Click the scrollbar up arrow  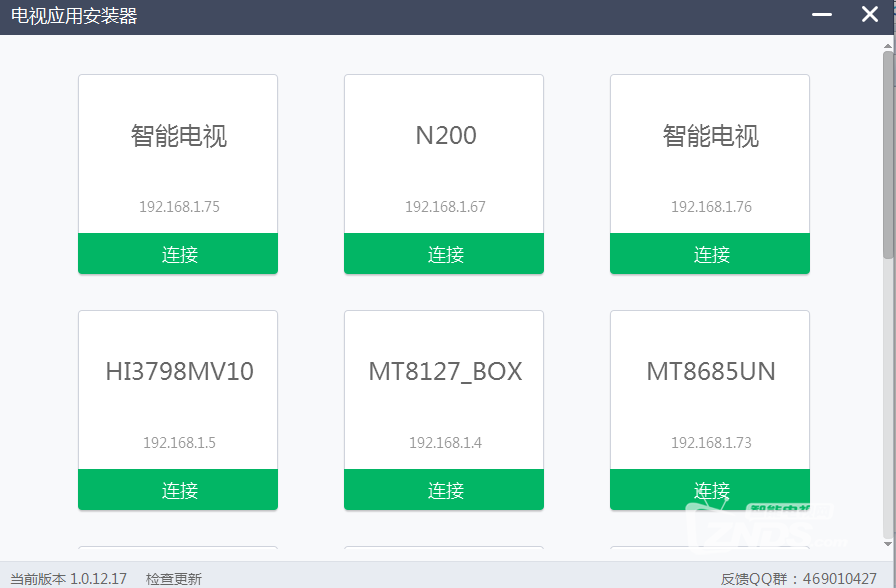(x=889, y=46)
